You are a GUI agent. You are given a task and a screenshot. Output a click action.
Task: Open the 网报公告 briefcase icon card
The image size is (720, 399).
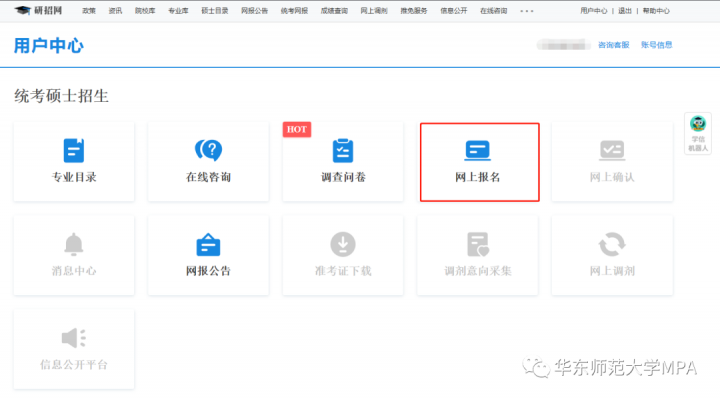tap(208, 255)
